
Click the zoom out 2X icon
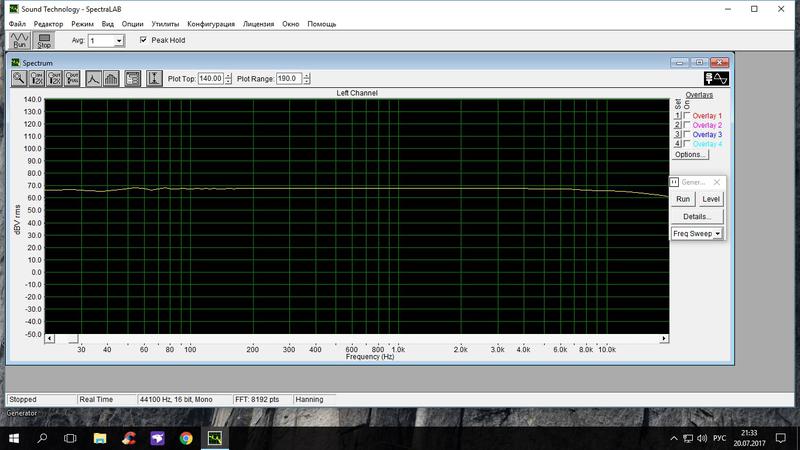pyautogui.click(x=55, y=79)
